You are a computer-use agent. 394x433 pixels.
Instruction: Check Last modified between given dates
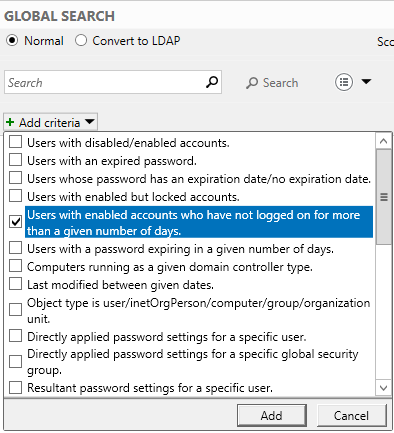[x=15, y=284]
